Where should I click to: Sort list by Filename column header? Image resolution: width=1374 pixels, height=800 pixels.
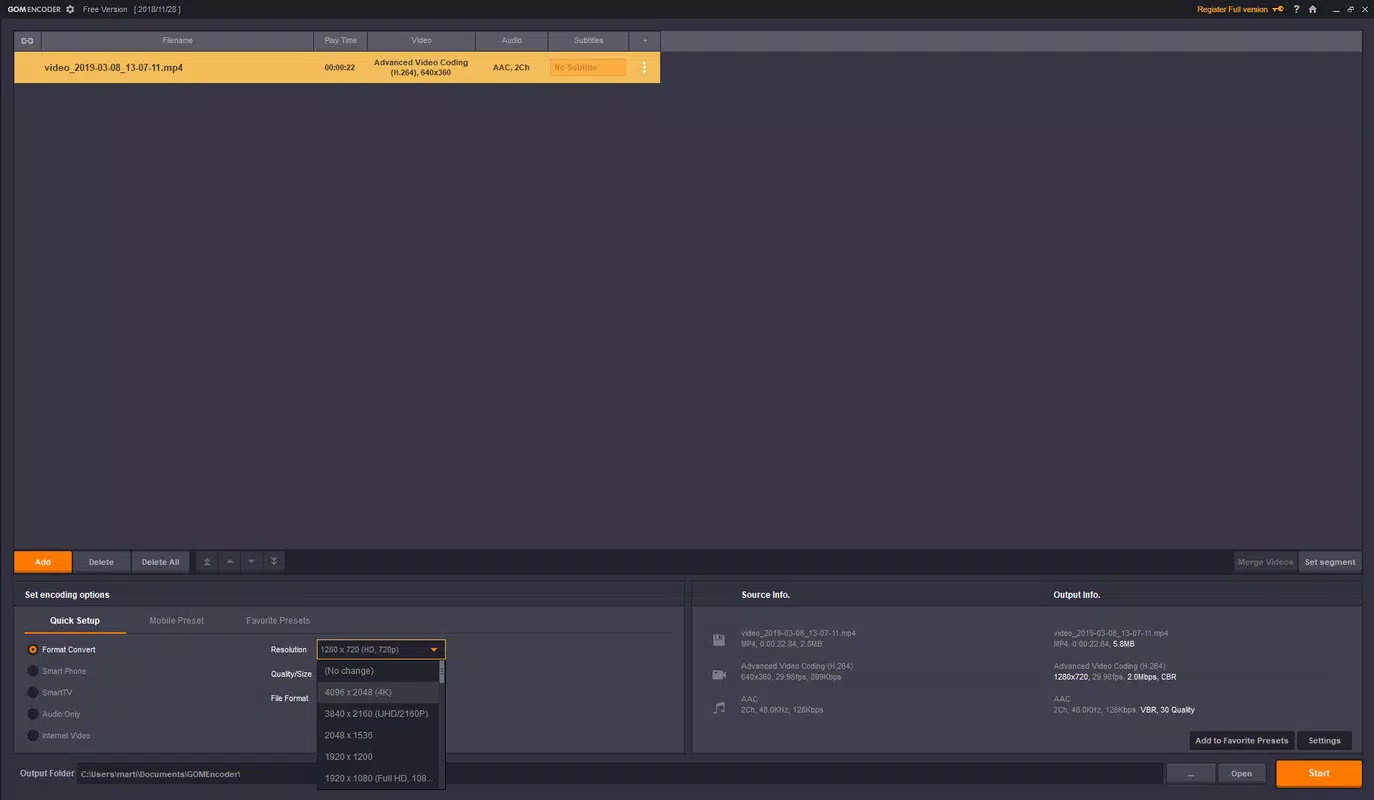[x=178, y=41]
